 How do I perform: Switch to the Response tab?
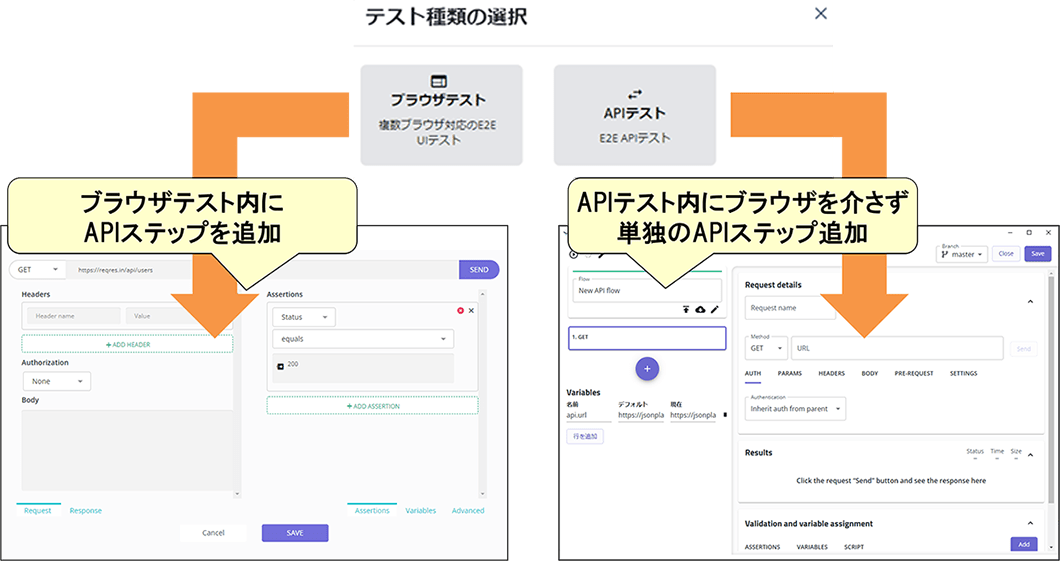click(85, 511)
